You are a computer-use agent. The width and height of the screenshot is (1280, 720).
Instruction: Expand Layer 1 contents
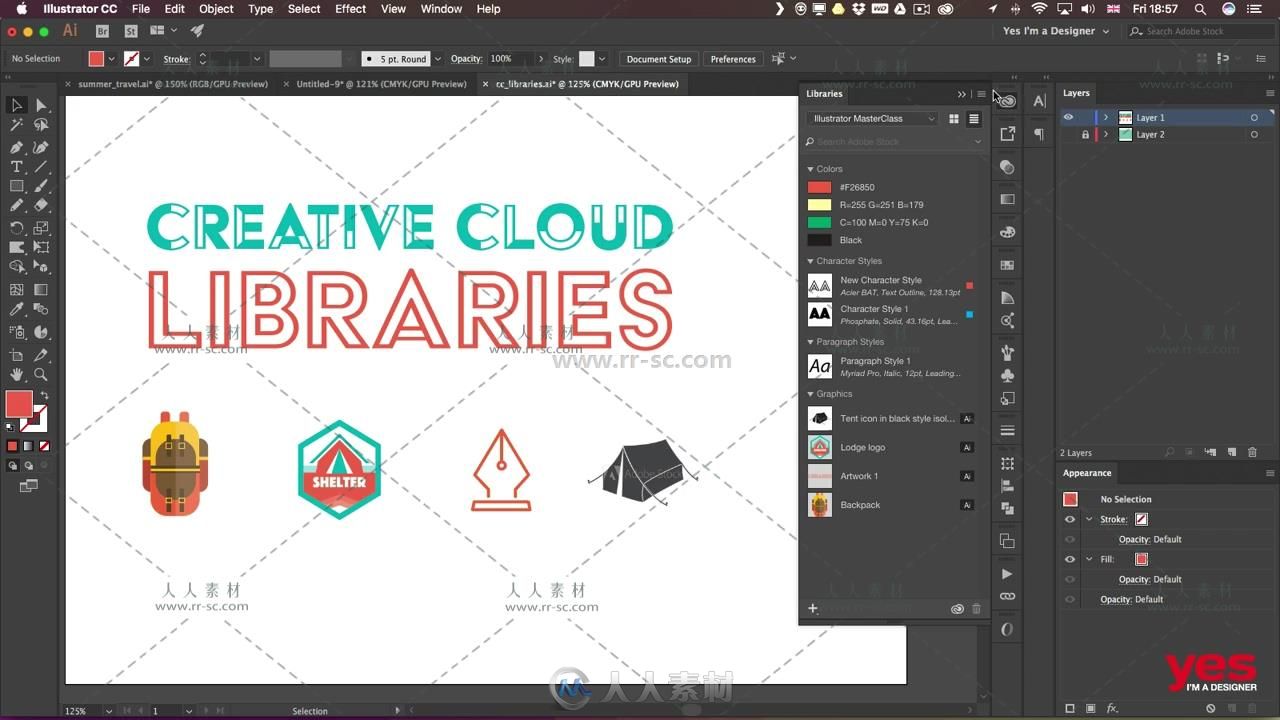point(1106,118)
